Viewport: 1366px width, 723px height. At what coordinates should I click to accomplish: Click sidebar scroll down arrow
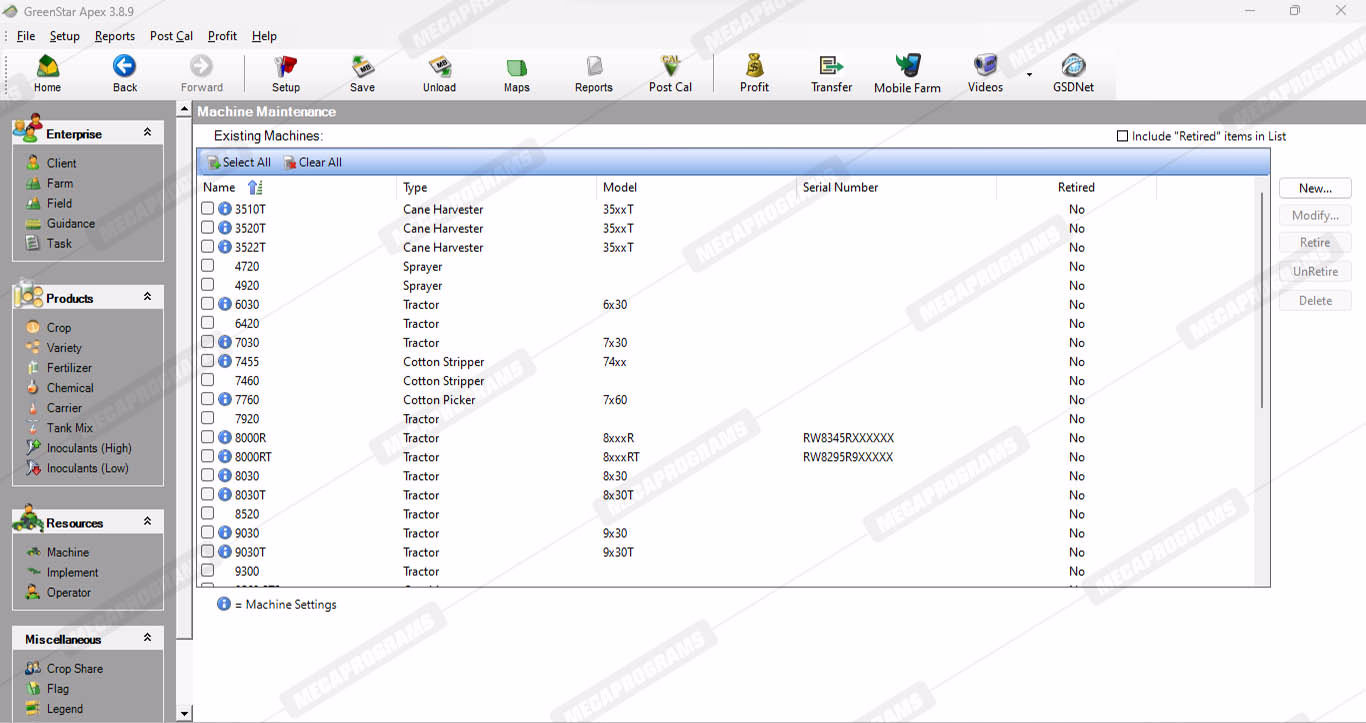(184, 714)
